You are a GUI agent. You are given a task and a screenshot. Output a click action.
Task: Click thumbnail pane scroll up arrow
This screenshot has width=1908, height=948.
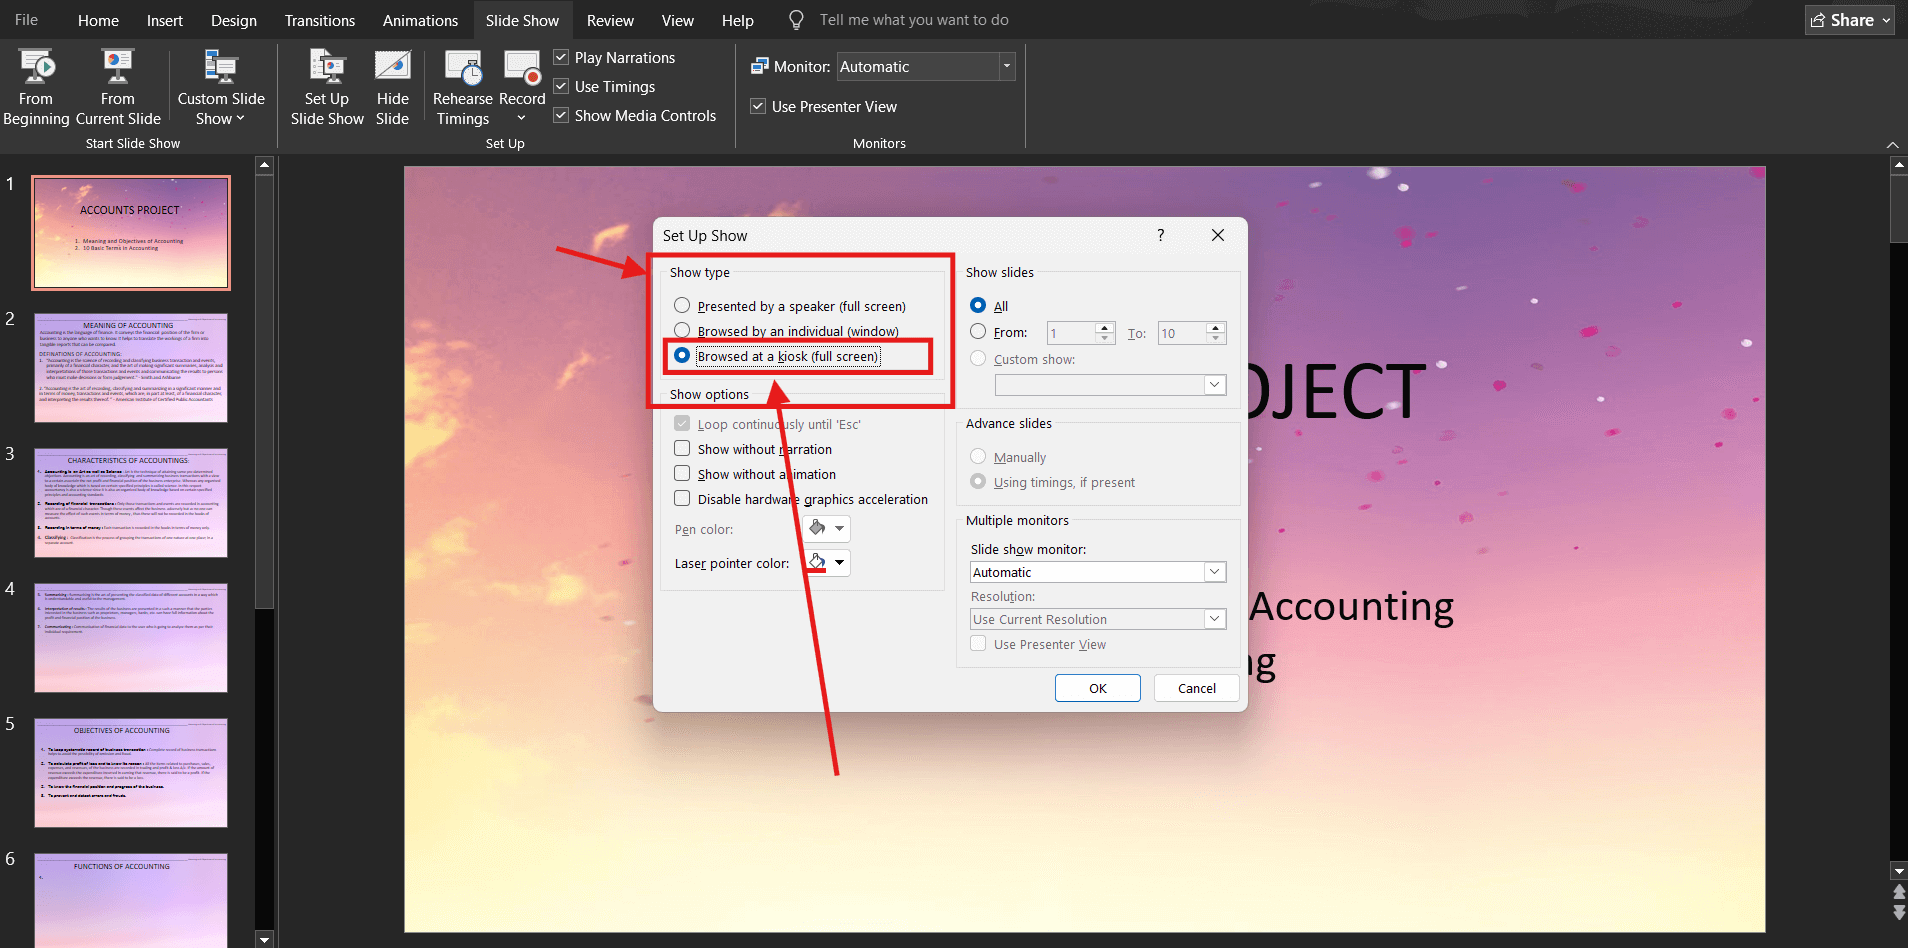pyautogui.click(x=264, y=165)
